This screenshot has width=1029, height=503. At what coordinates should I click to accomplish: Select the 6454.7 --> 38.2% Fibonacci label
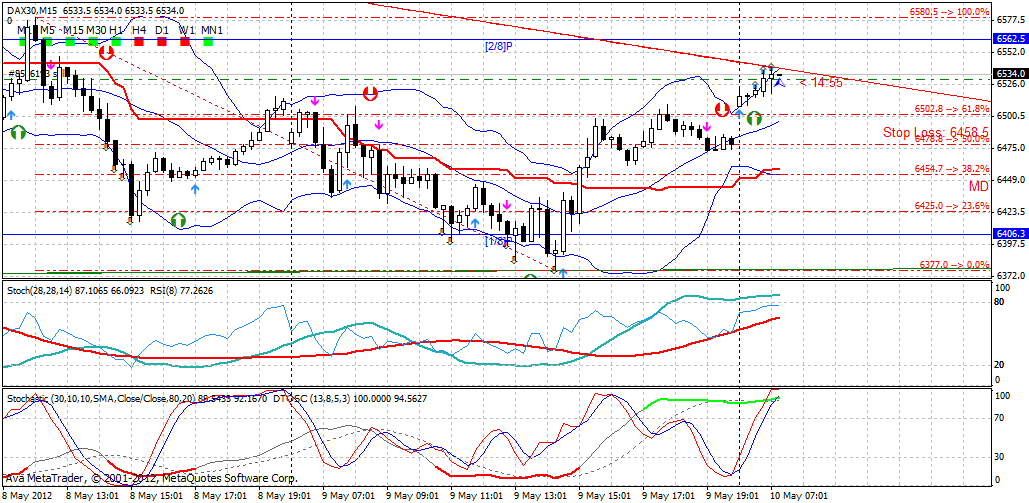click(952, 169)
